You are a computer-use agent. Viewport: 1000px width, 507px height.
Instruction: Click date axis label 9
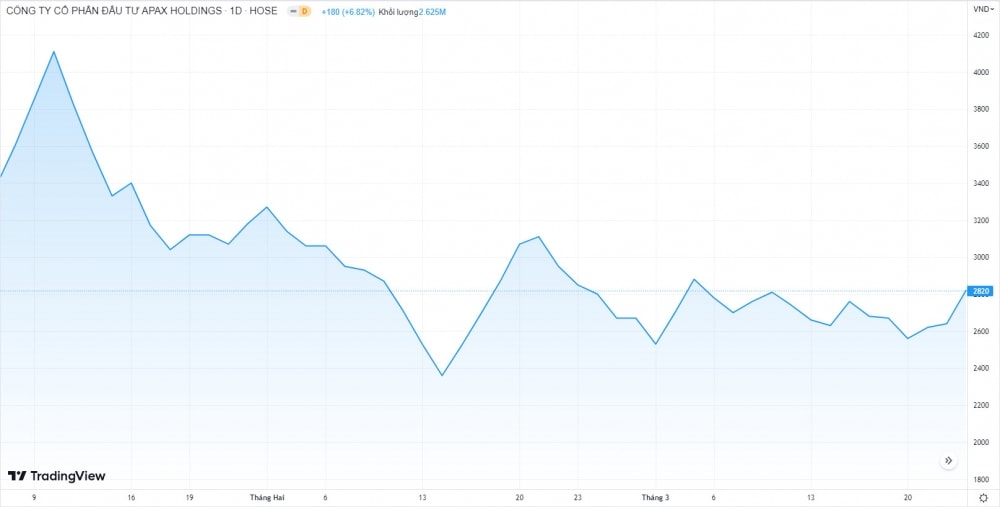click(34, 497)
